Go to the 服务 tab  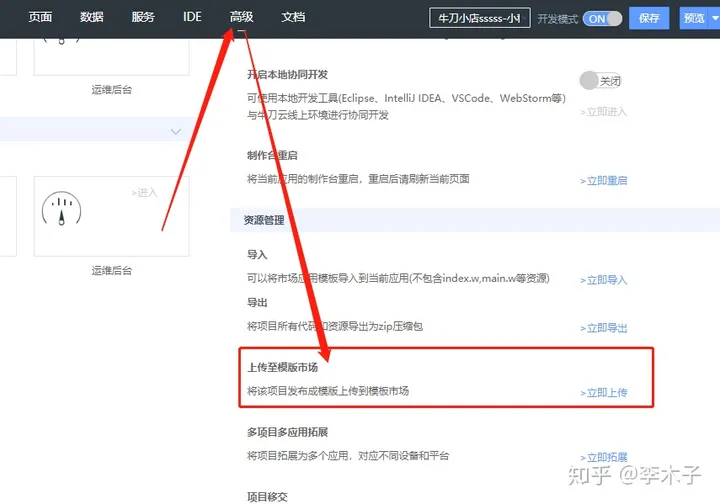pos(143,18)
